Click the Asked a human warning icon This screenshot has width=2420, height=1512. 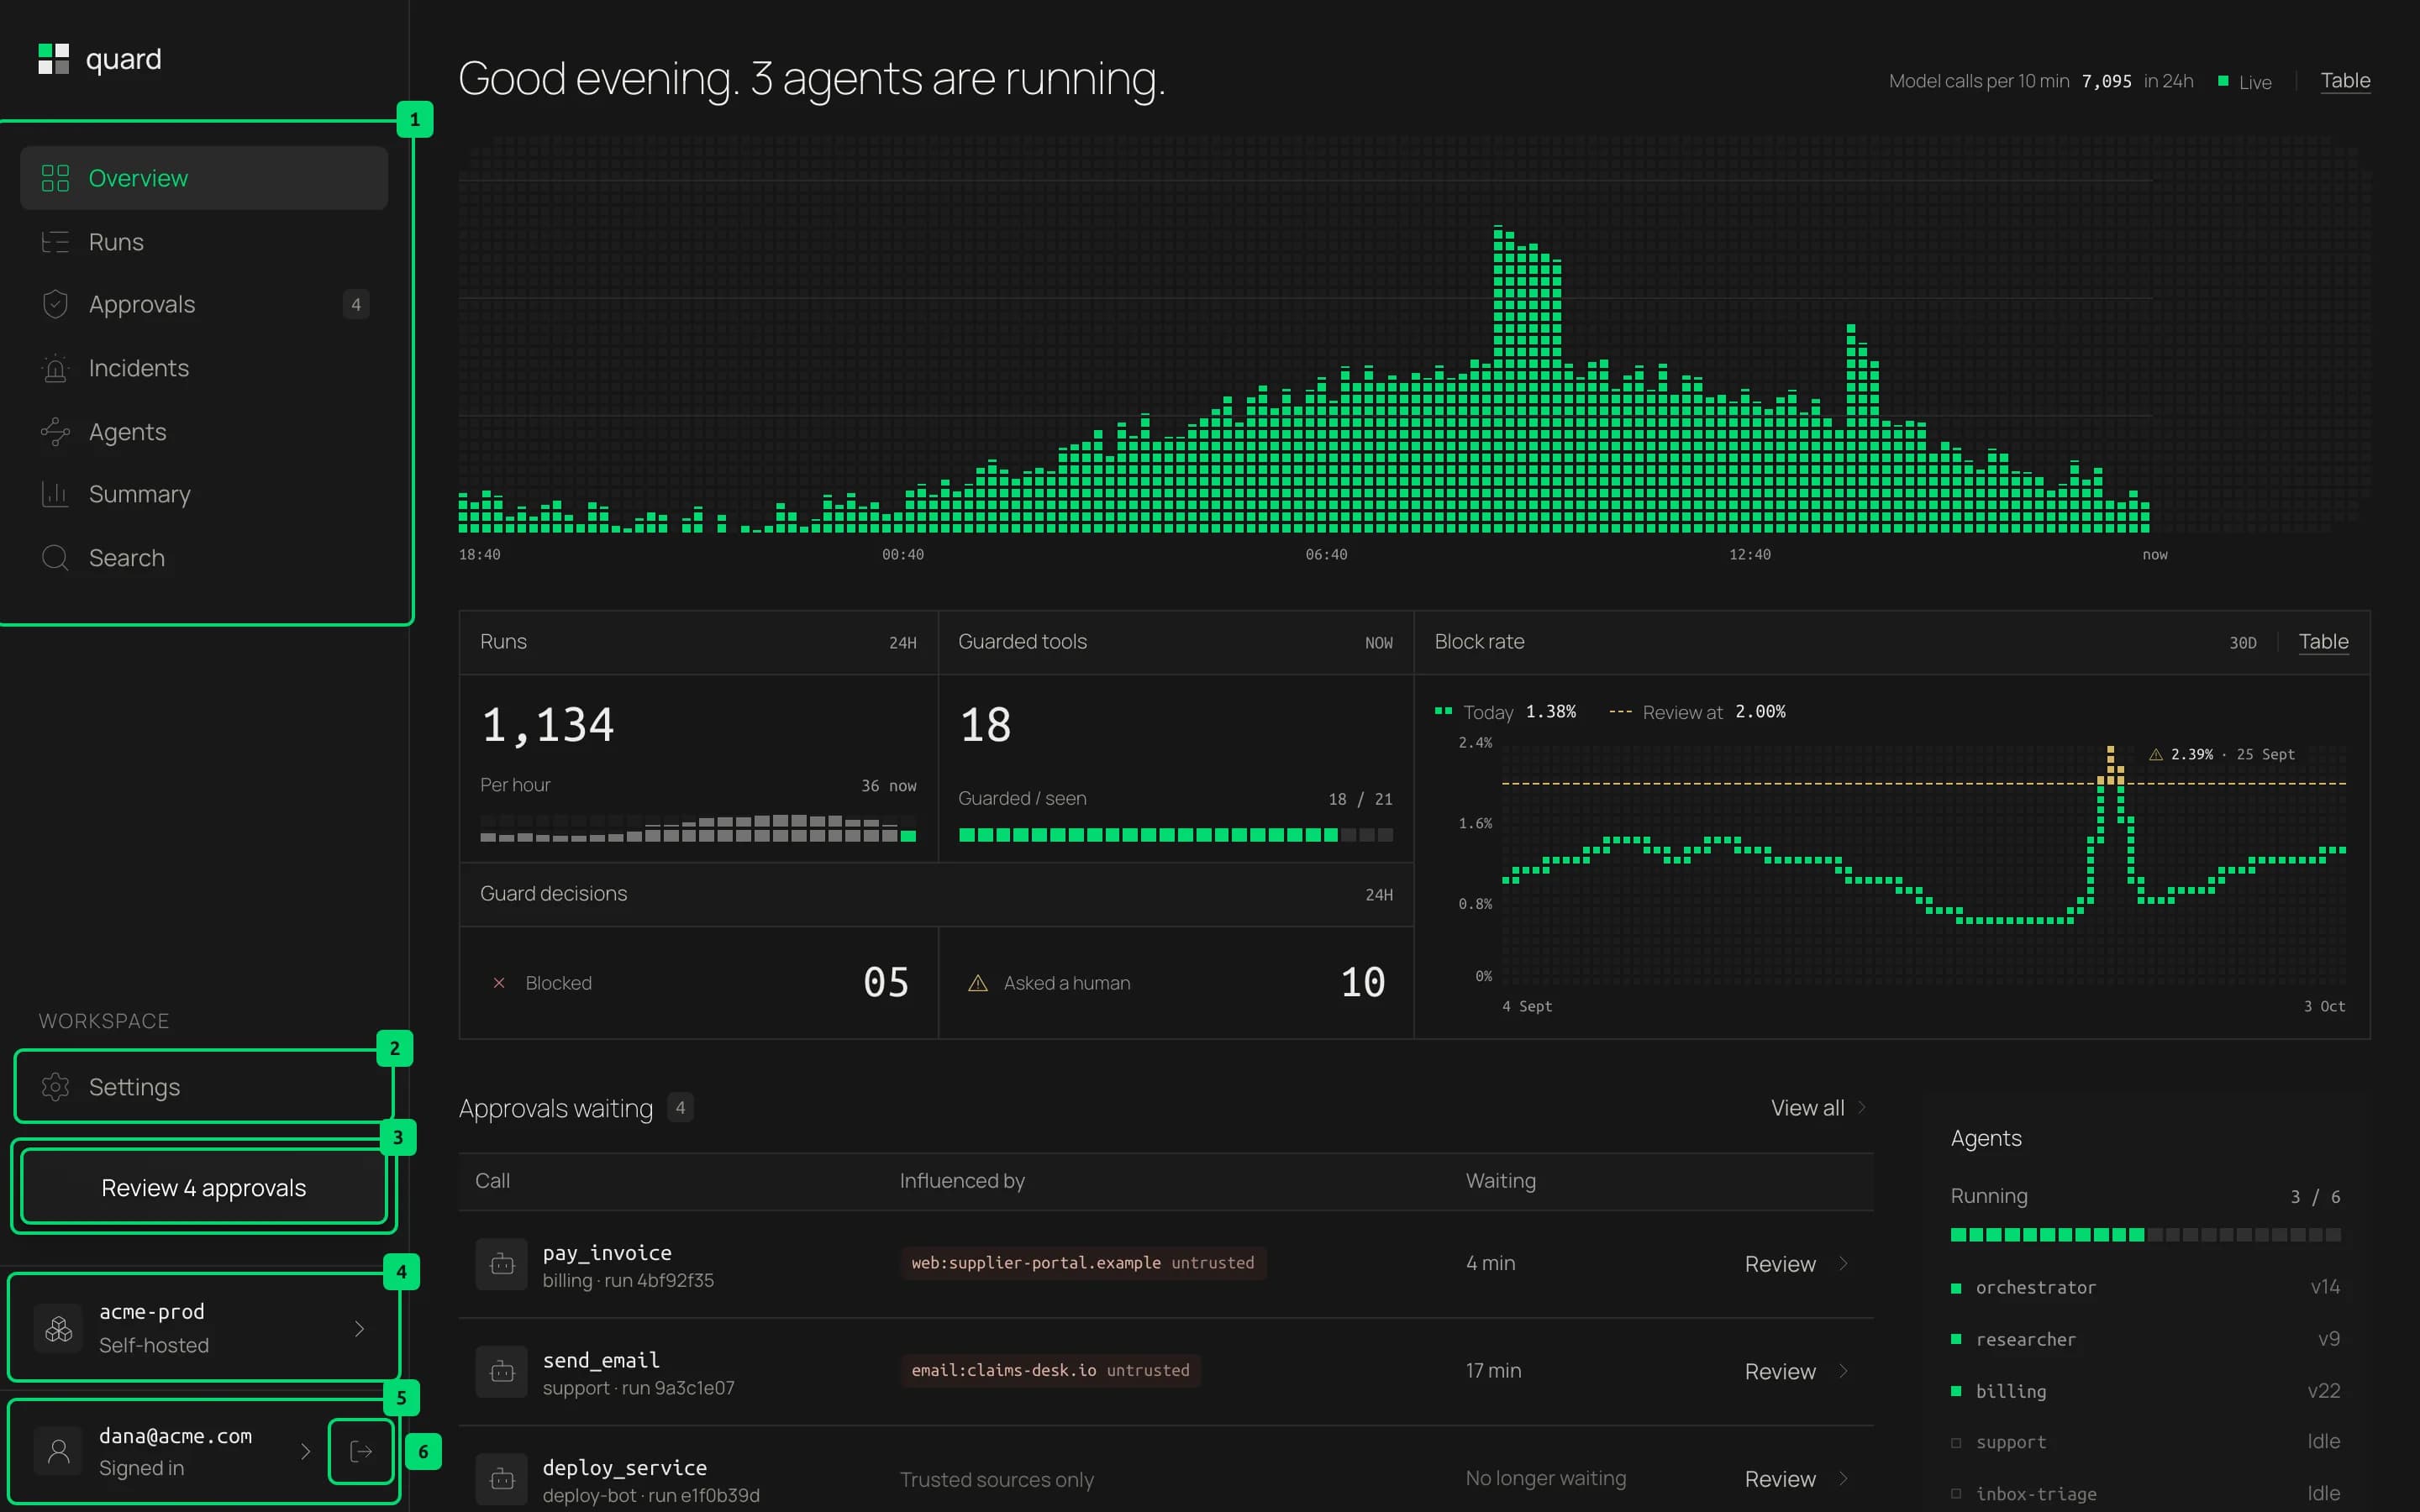pyautogui.click(x=978, y=984)
